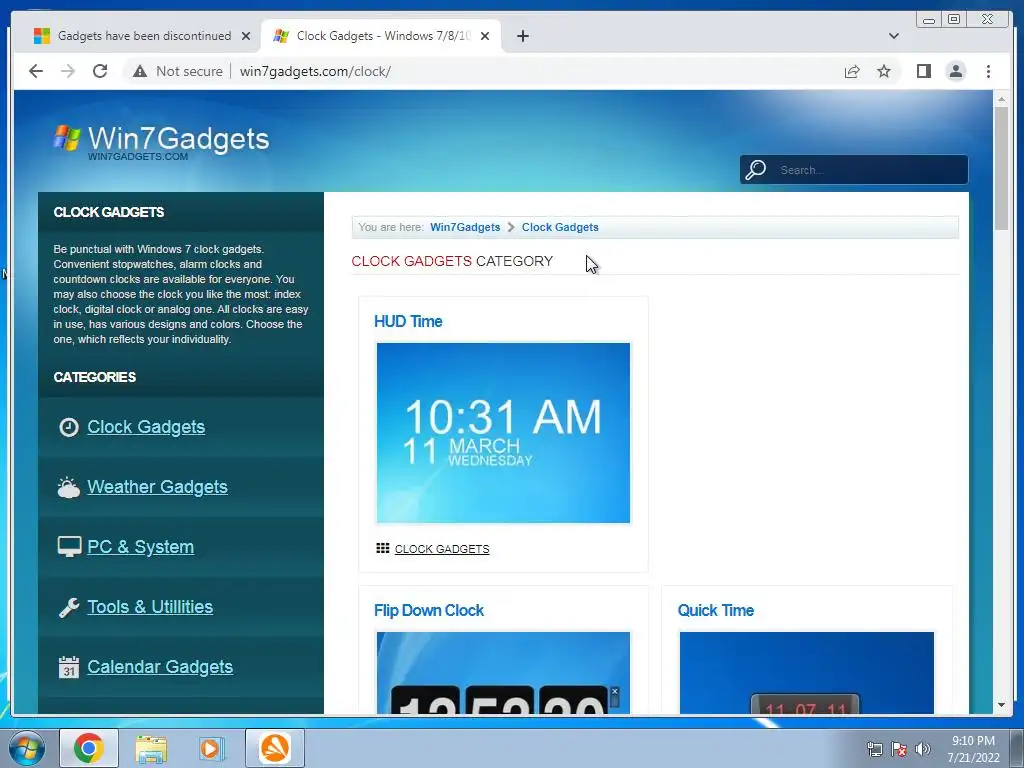1024x768 pixels.
Task: Close the Clock Gadgets tab
Action: [485, 36]
